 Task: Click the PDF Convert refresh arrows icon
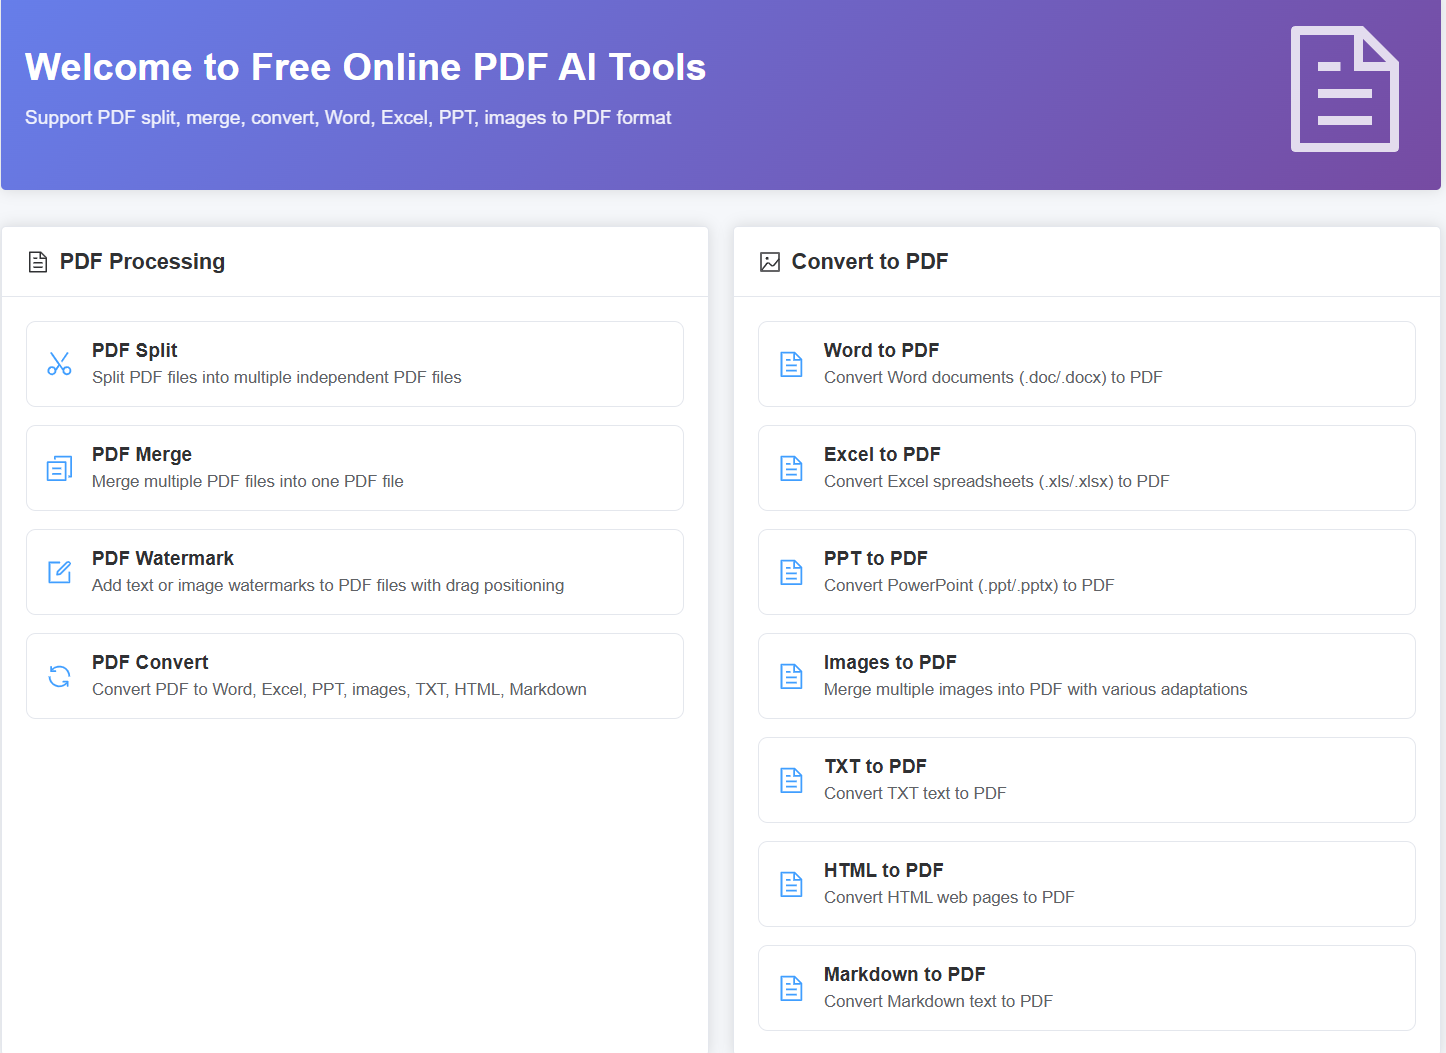[x=59, y=676]
